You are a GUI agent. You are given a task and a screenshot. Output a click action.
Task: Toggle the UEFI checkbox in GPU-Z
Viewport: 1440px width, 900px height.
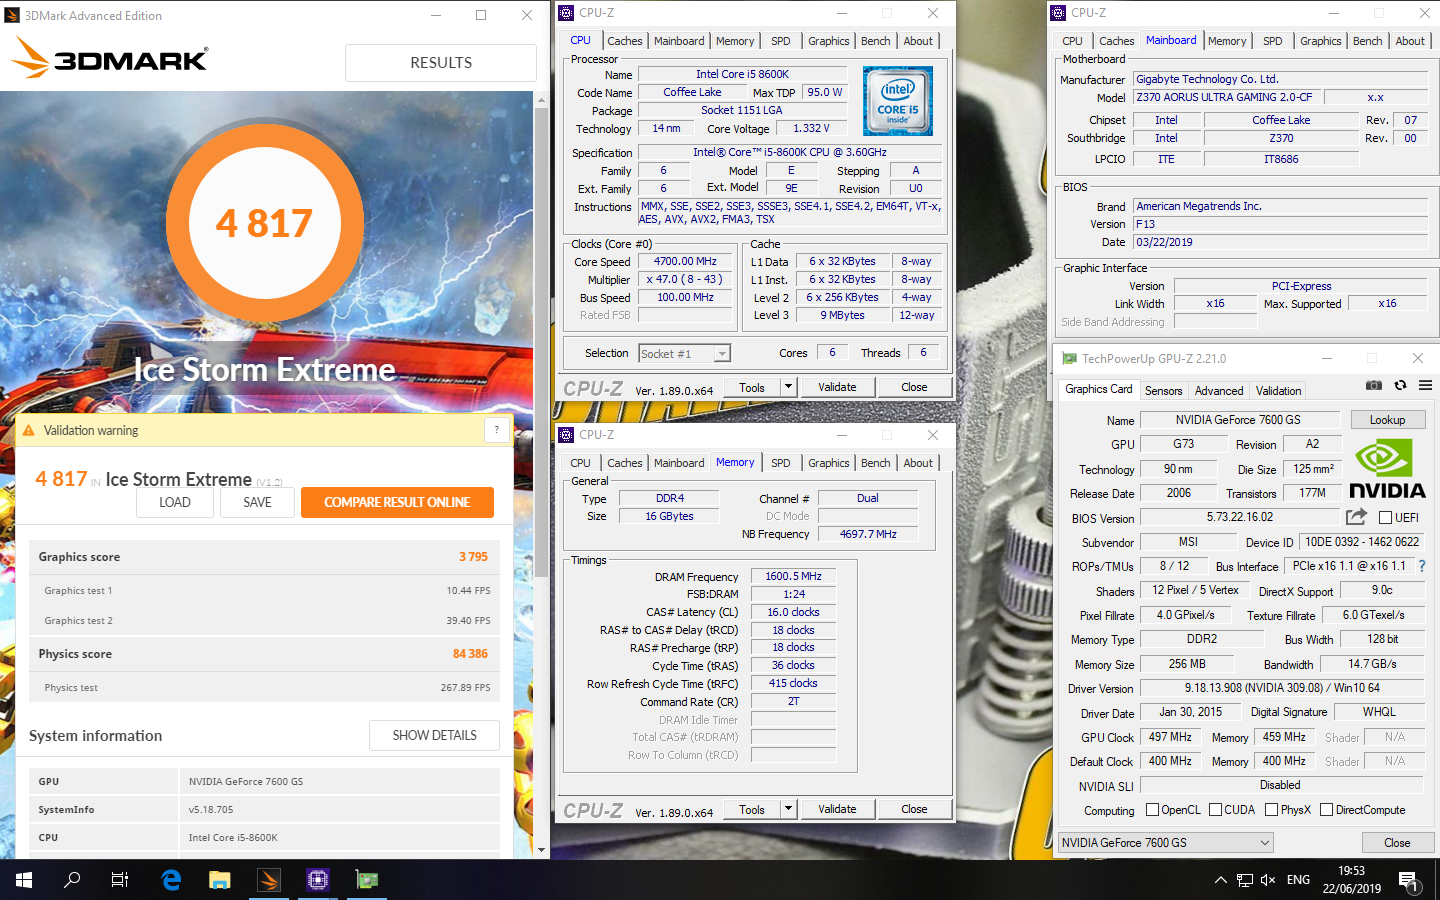[1385, 518]
